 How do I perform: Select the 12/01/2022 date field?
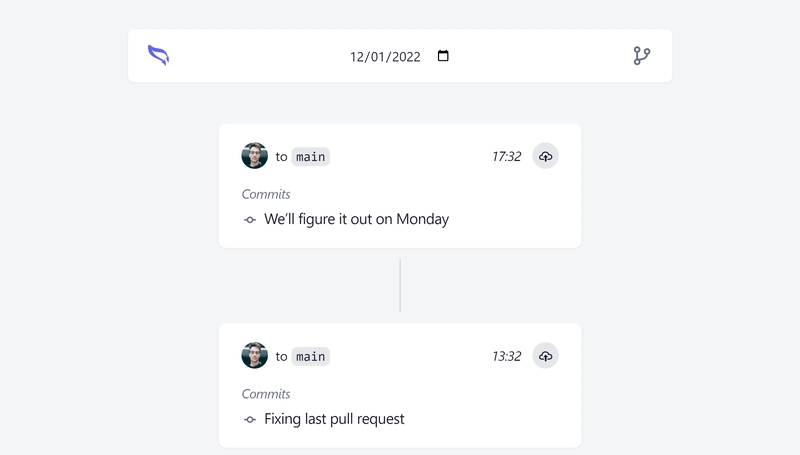pyautogui.click(x=399, y=56)
